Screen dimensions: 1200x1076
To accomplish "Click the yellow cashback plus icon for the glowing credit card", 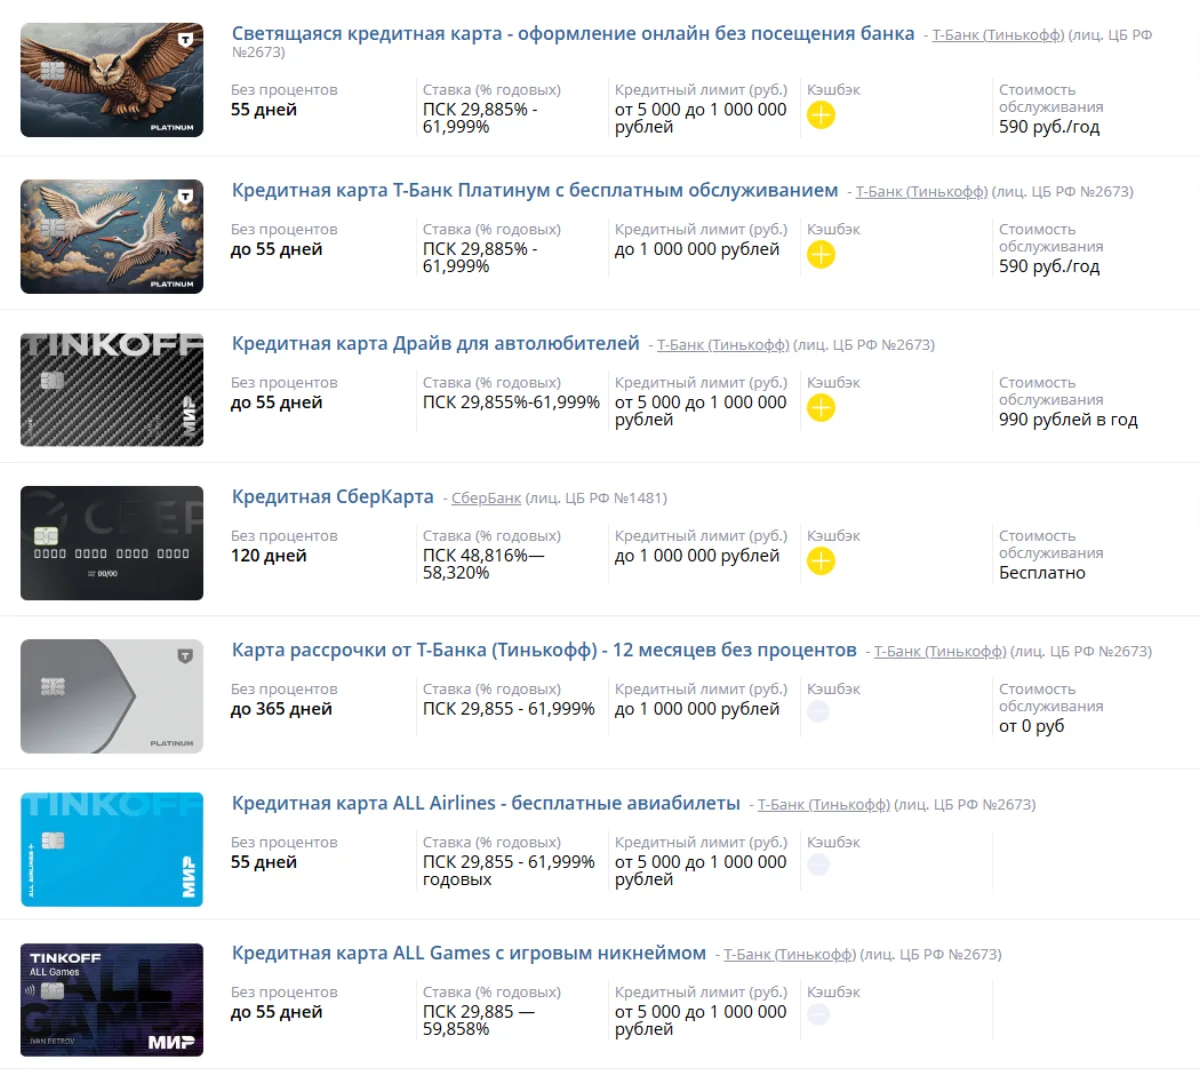I will pos(821,116).
